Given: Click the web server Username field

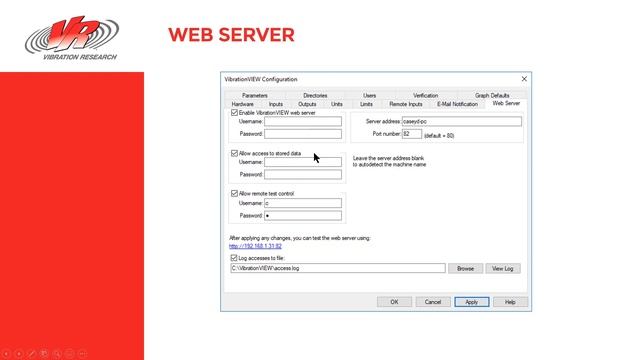Looking at the screenshot, I should click(x=303, y=122).
